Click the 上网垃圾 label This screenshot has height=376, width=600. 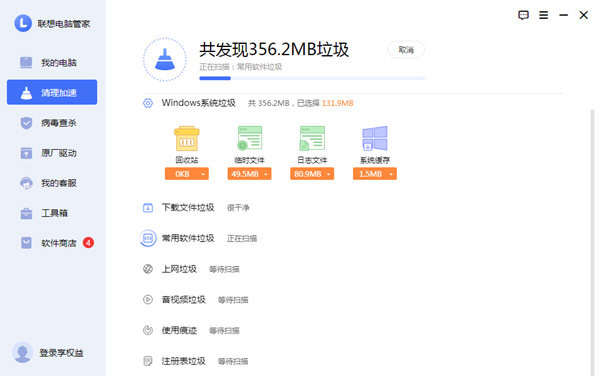[x=179, y=269]
